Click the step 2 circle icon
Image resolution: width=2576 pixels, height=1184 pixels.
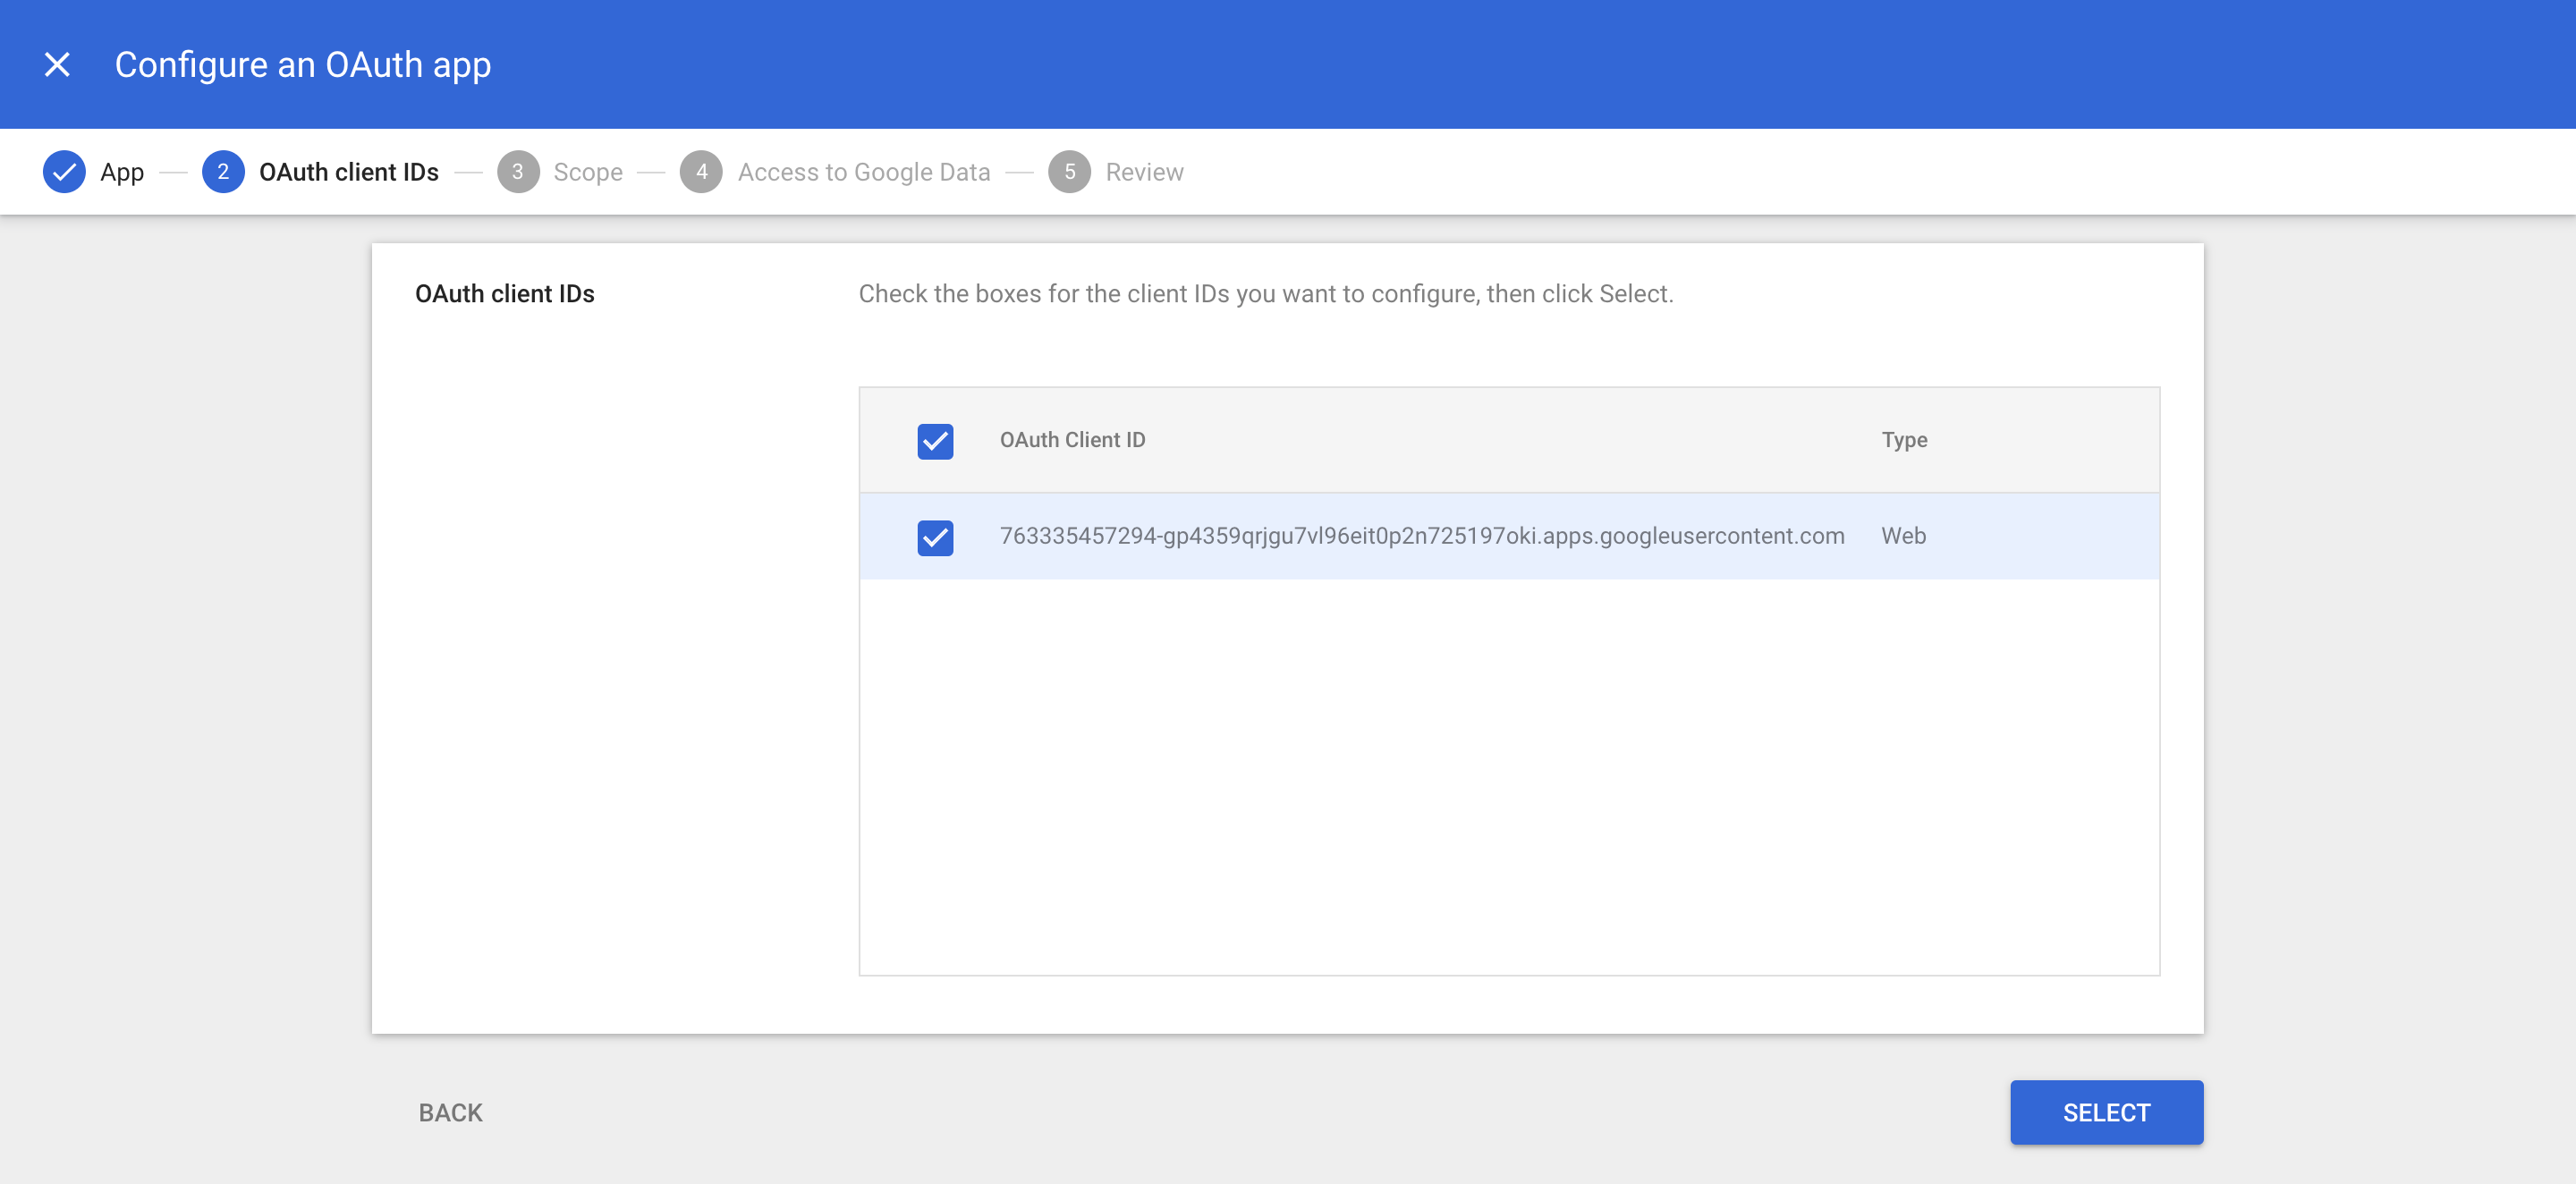pos(222,172)
